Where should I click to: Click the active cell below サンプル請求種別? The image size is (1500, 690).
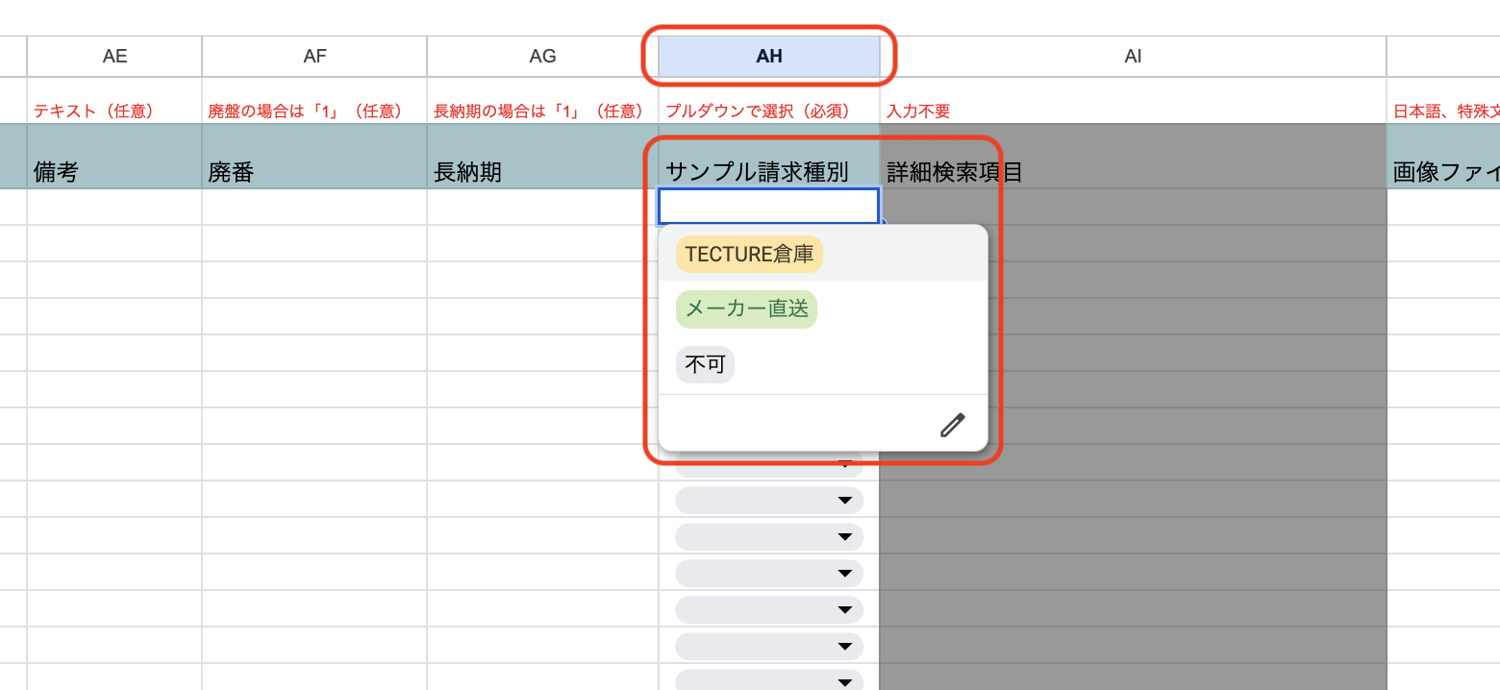(x=769, y=207)
